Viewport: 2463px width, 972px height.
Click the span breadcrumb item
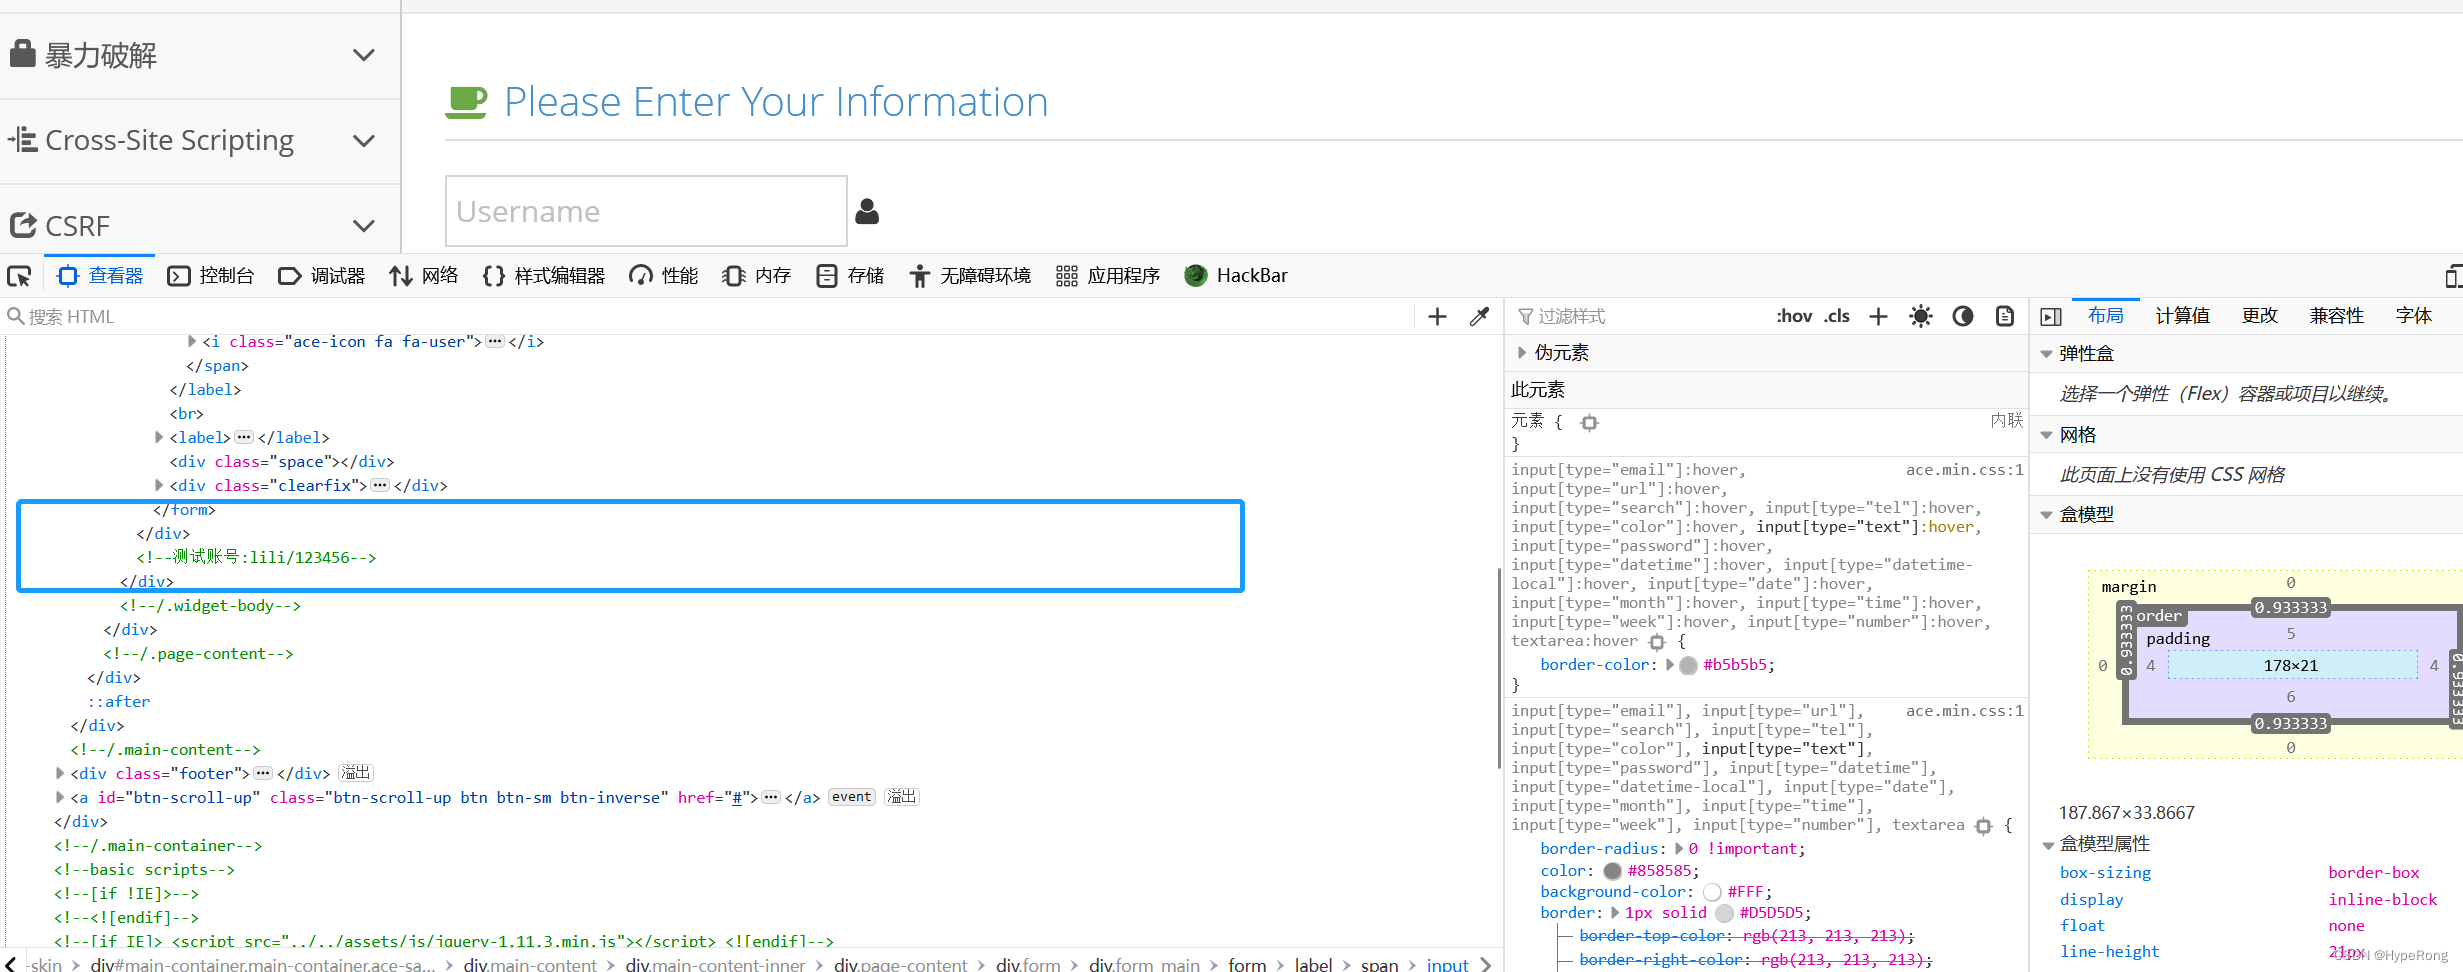[x=1379, y=964]
